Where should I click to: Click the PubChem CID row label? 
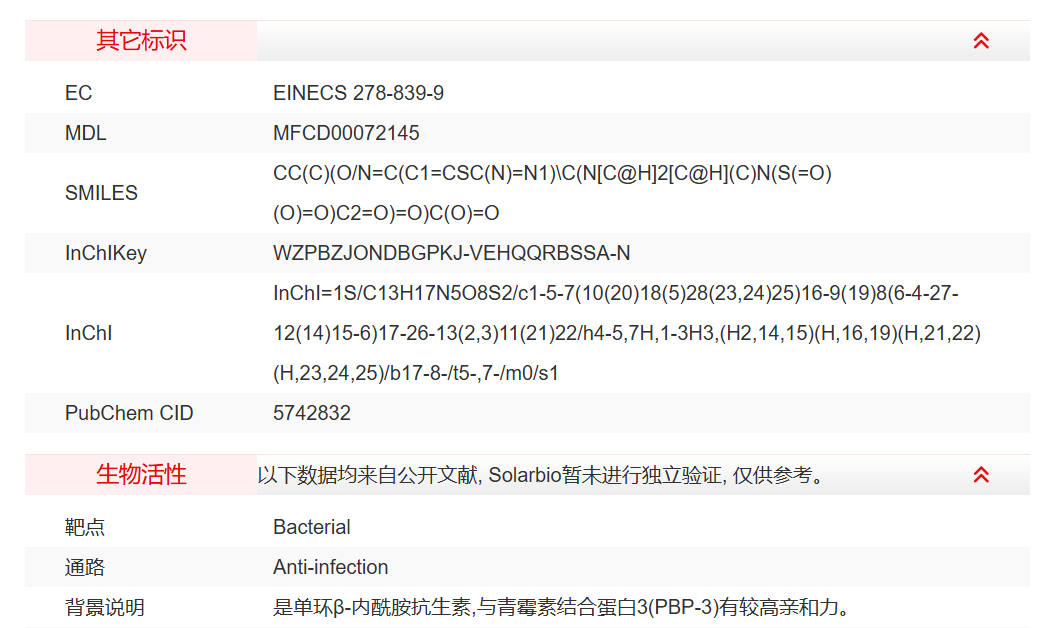129,413
